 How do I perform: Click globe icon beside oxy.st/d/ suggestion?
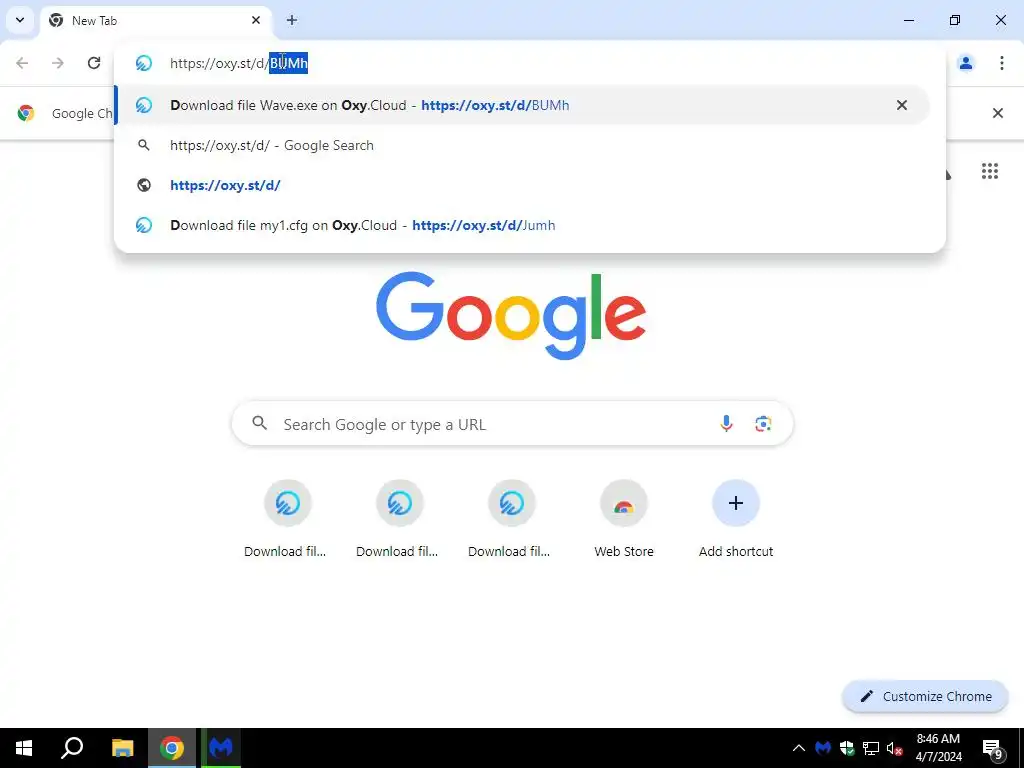(x=144, y=185)
